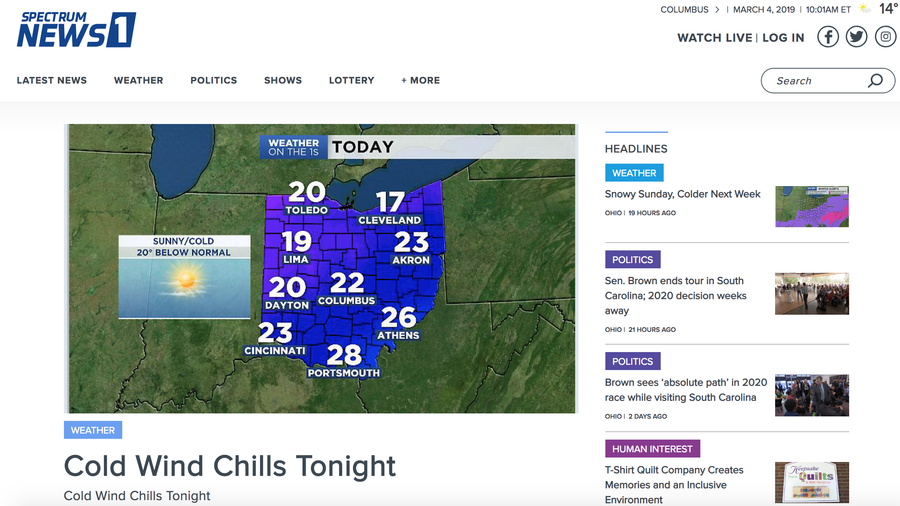Open the Instagram social icon
Viewport: 900px width, 506px height.
point(886,37)
